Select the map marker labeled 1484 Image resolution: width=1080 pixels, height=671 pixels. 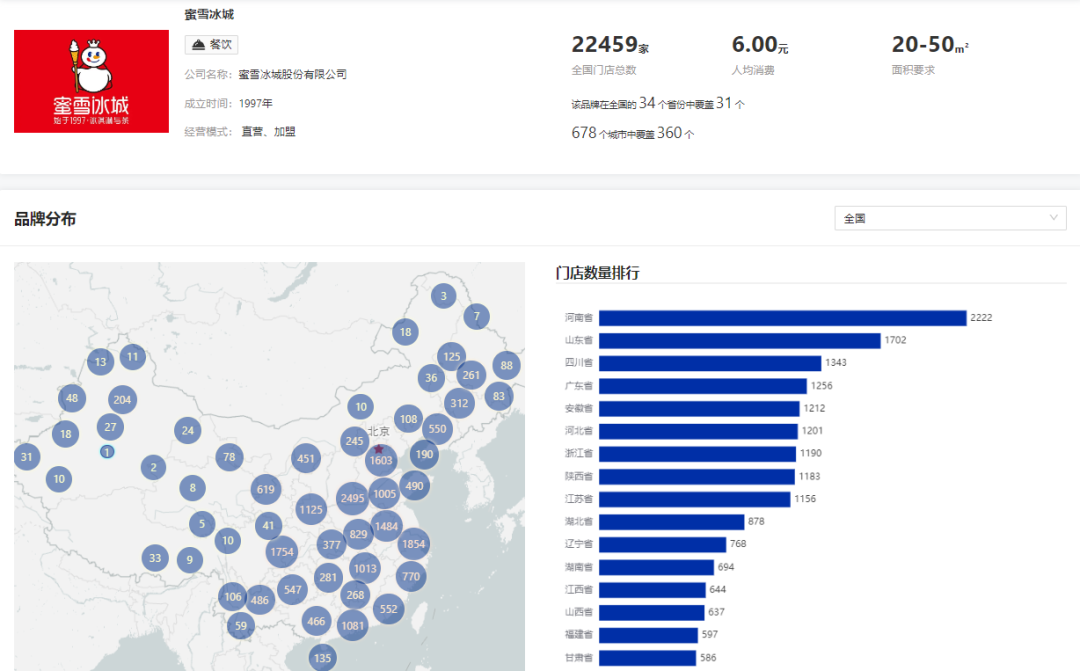coord(386,526)
